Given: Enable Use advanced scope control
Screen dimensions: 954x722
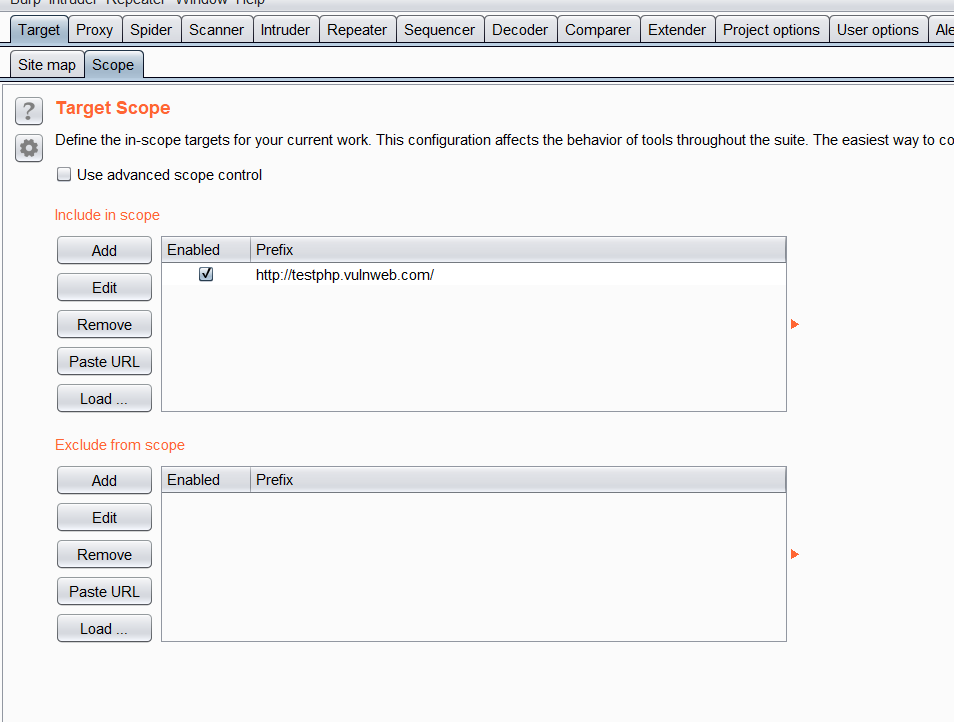Looking at the screenshot, I should point(64,175).
